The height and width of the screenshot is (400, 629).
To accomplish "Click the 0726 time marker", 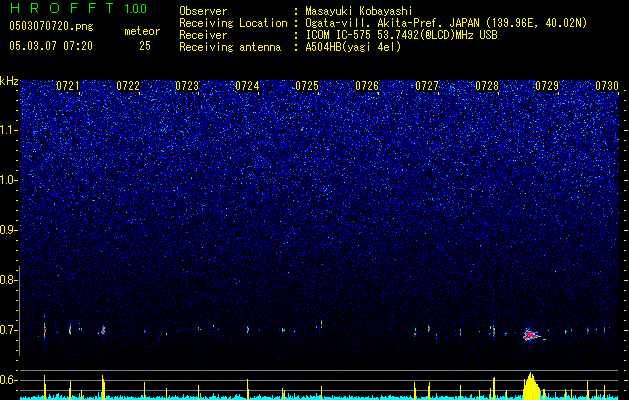I will (367, 86).
